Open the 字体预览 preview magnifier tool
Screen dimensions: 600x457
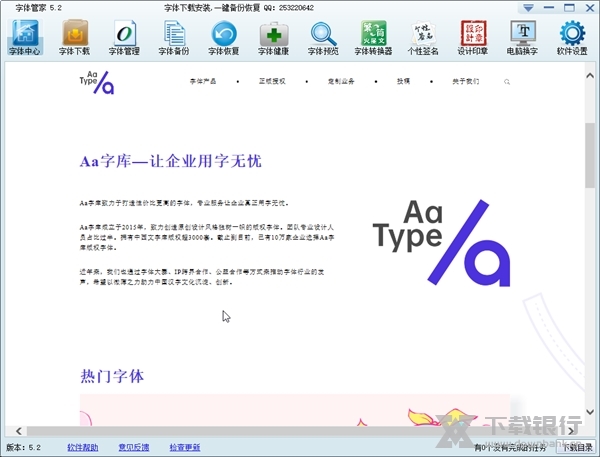pos(323,38)
